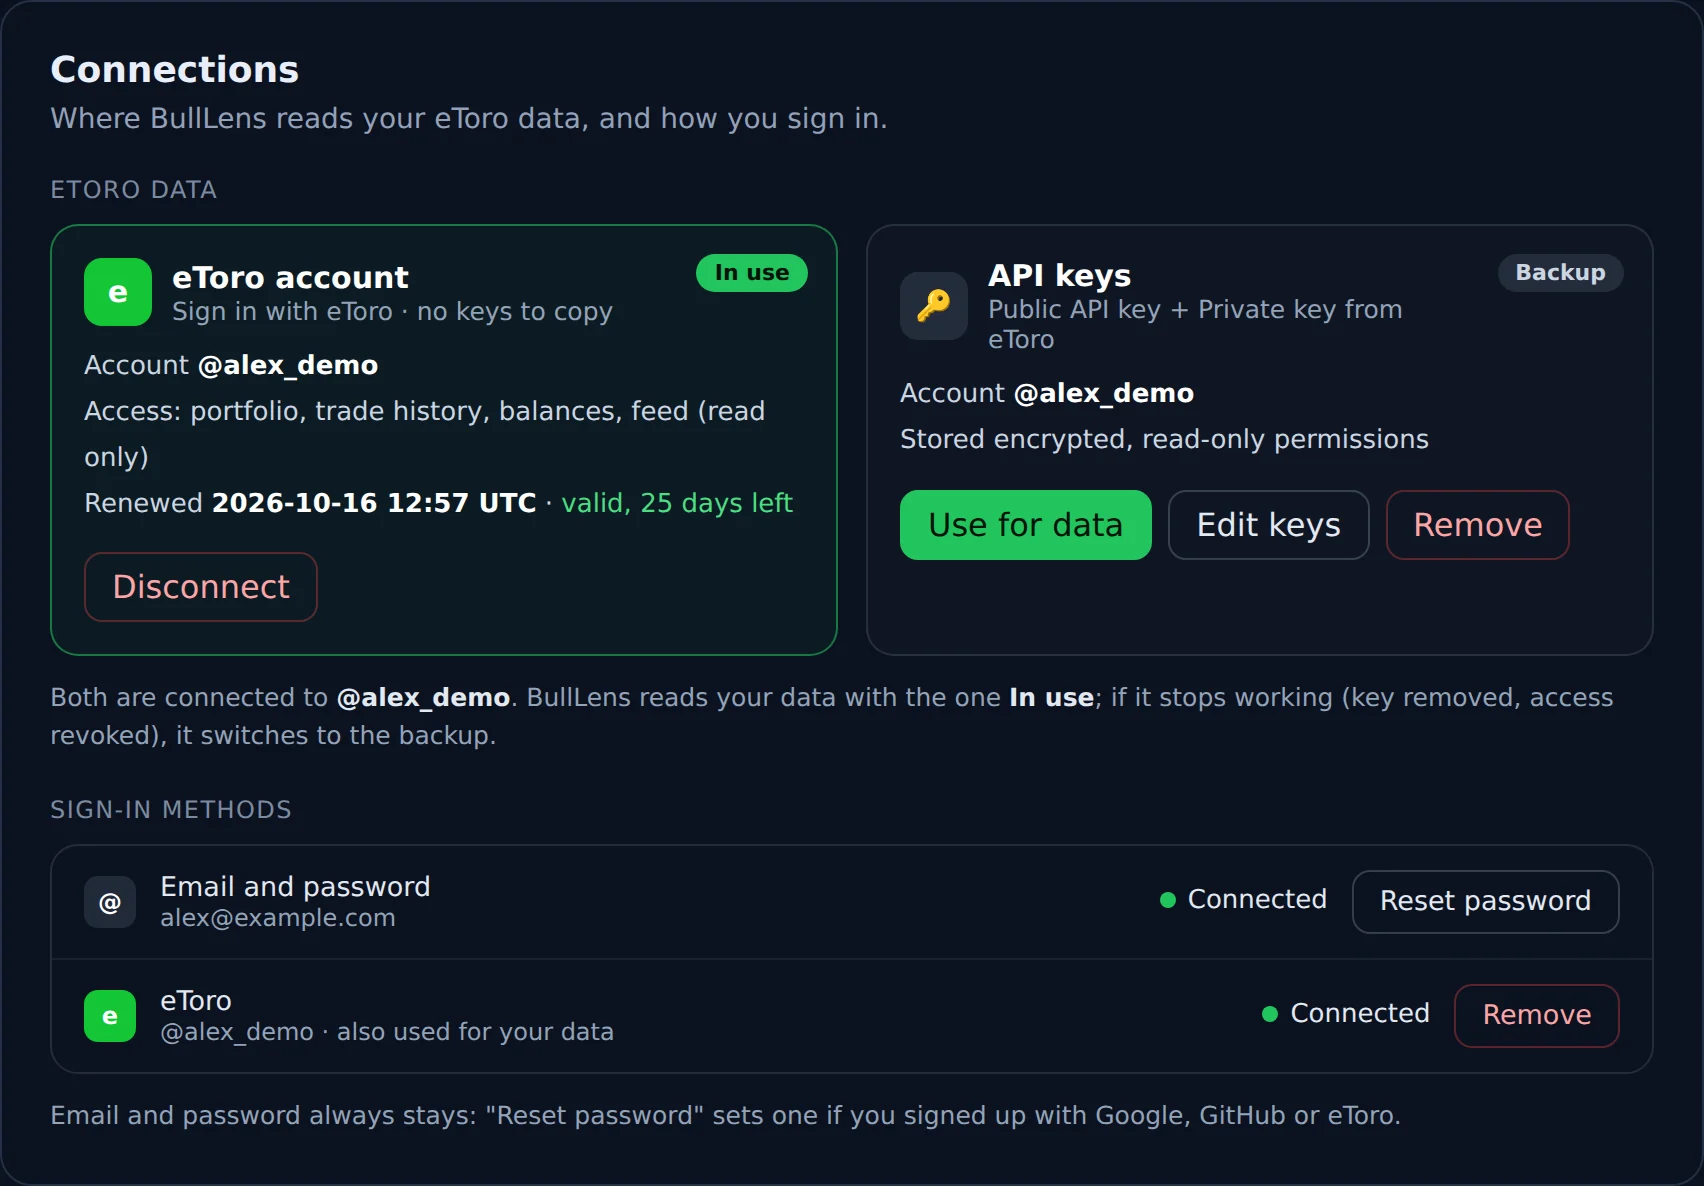Click the "Email and password always stays" note
The width and height of the screenshot is (1704, 1186).
click(x=725, y=1115)
